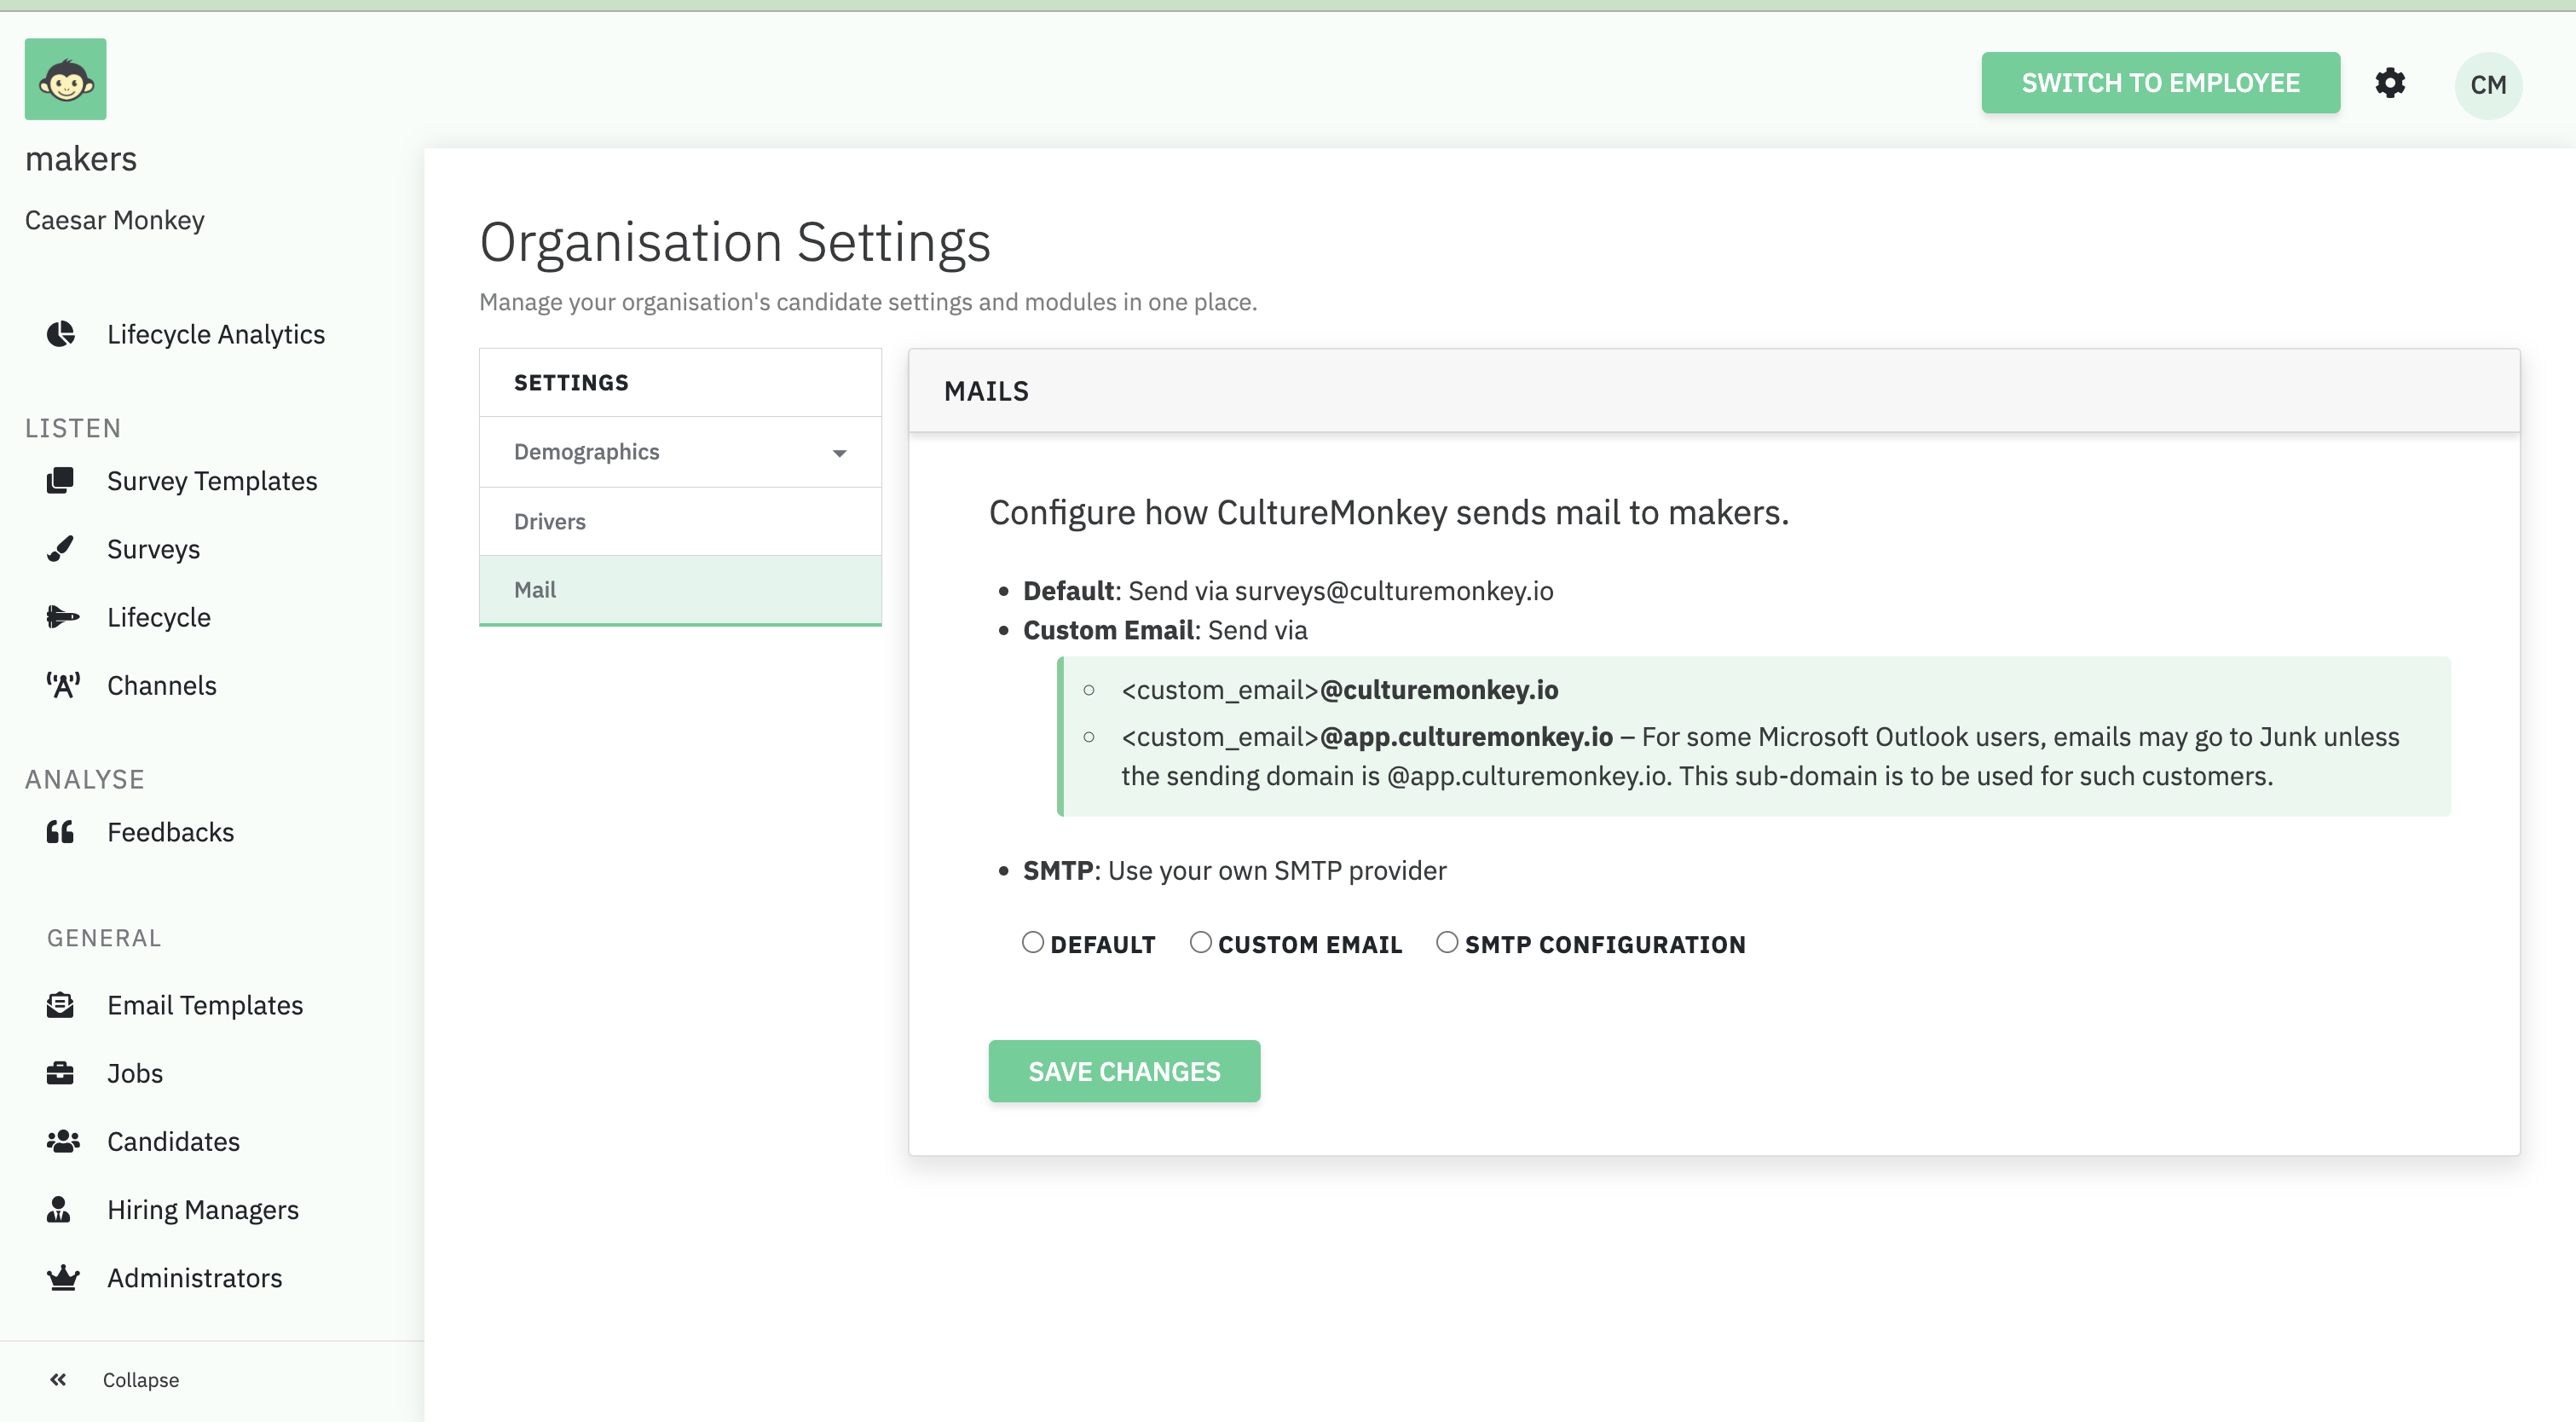Select the DEFAULT mail radio option

[1033, 943]
